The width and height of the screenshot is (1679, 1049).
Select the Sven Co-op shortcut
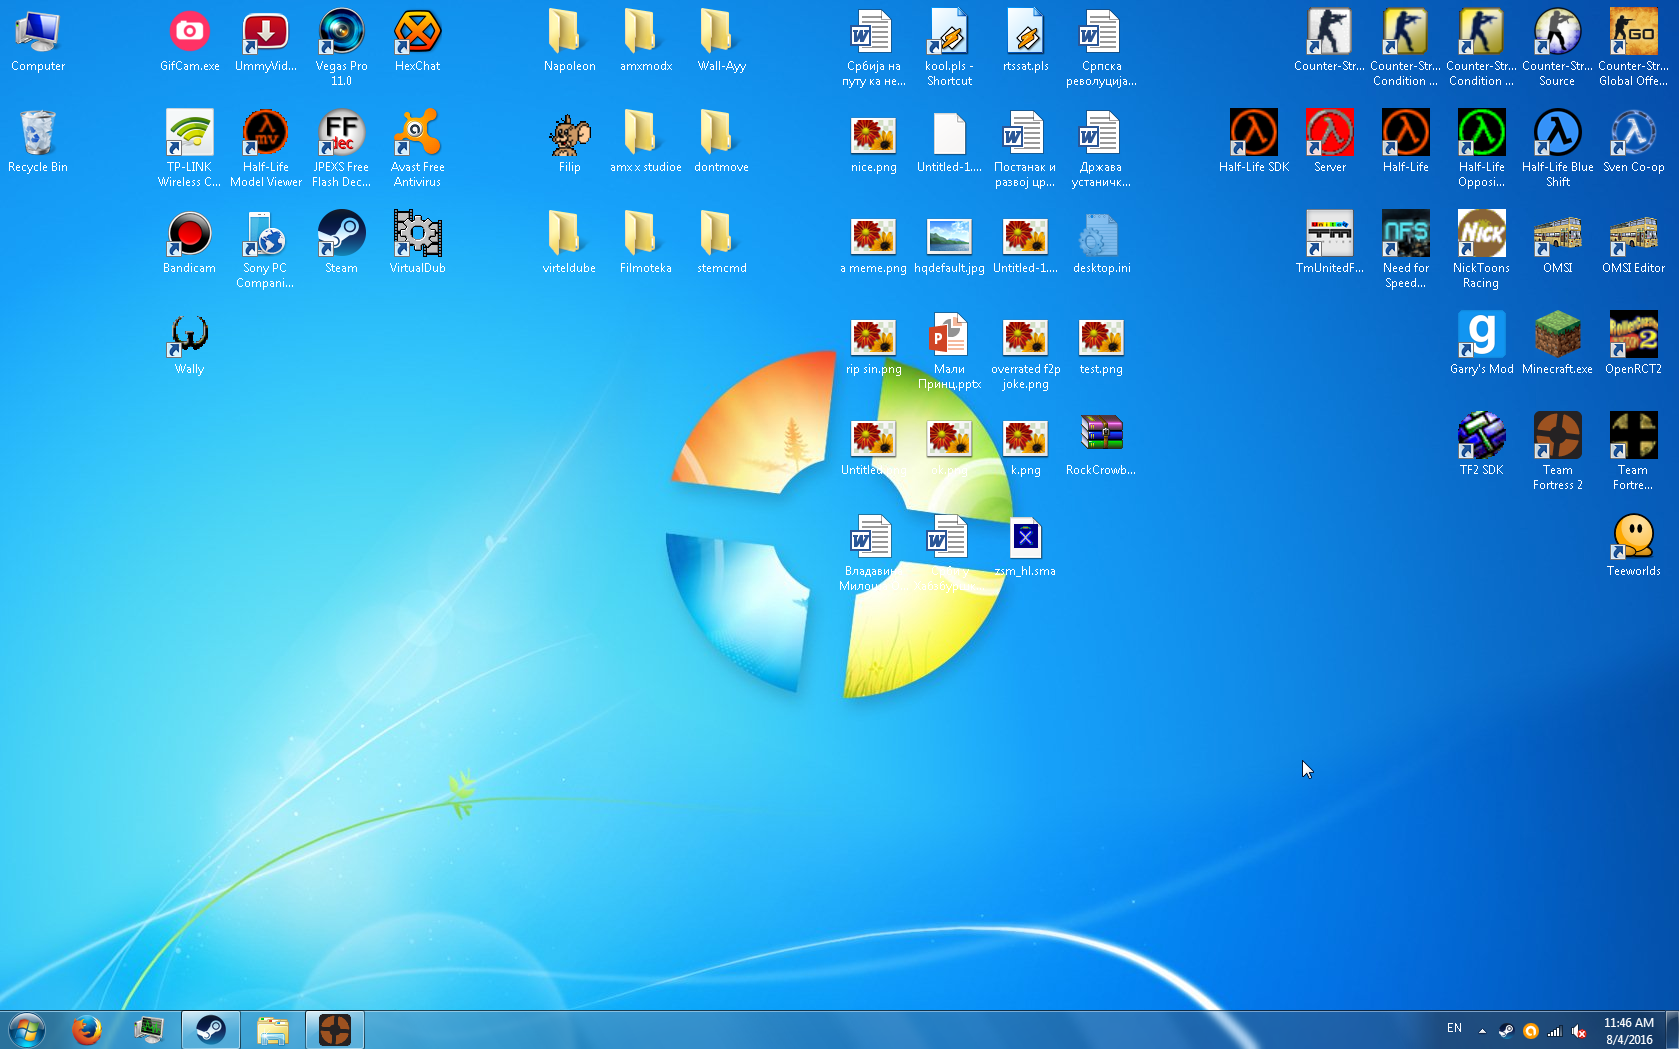click(x=1633, y=142)
